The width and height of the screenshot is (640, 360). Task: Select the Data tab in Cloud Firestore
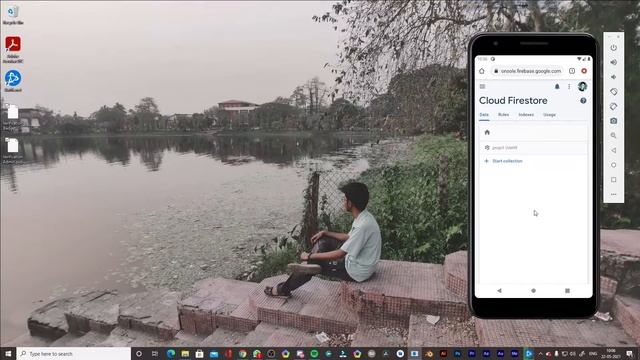click(x=484, y=115)
